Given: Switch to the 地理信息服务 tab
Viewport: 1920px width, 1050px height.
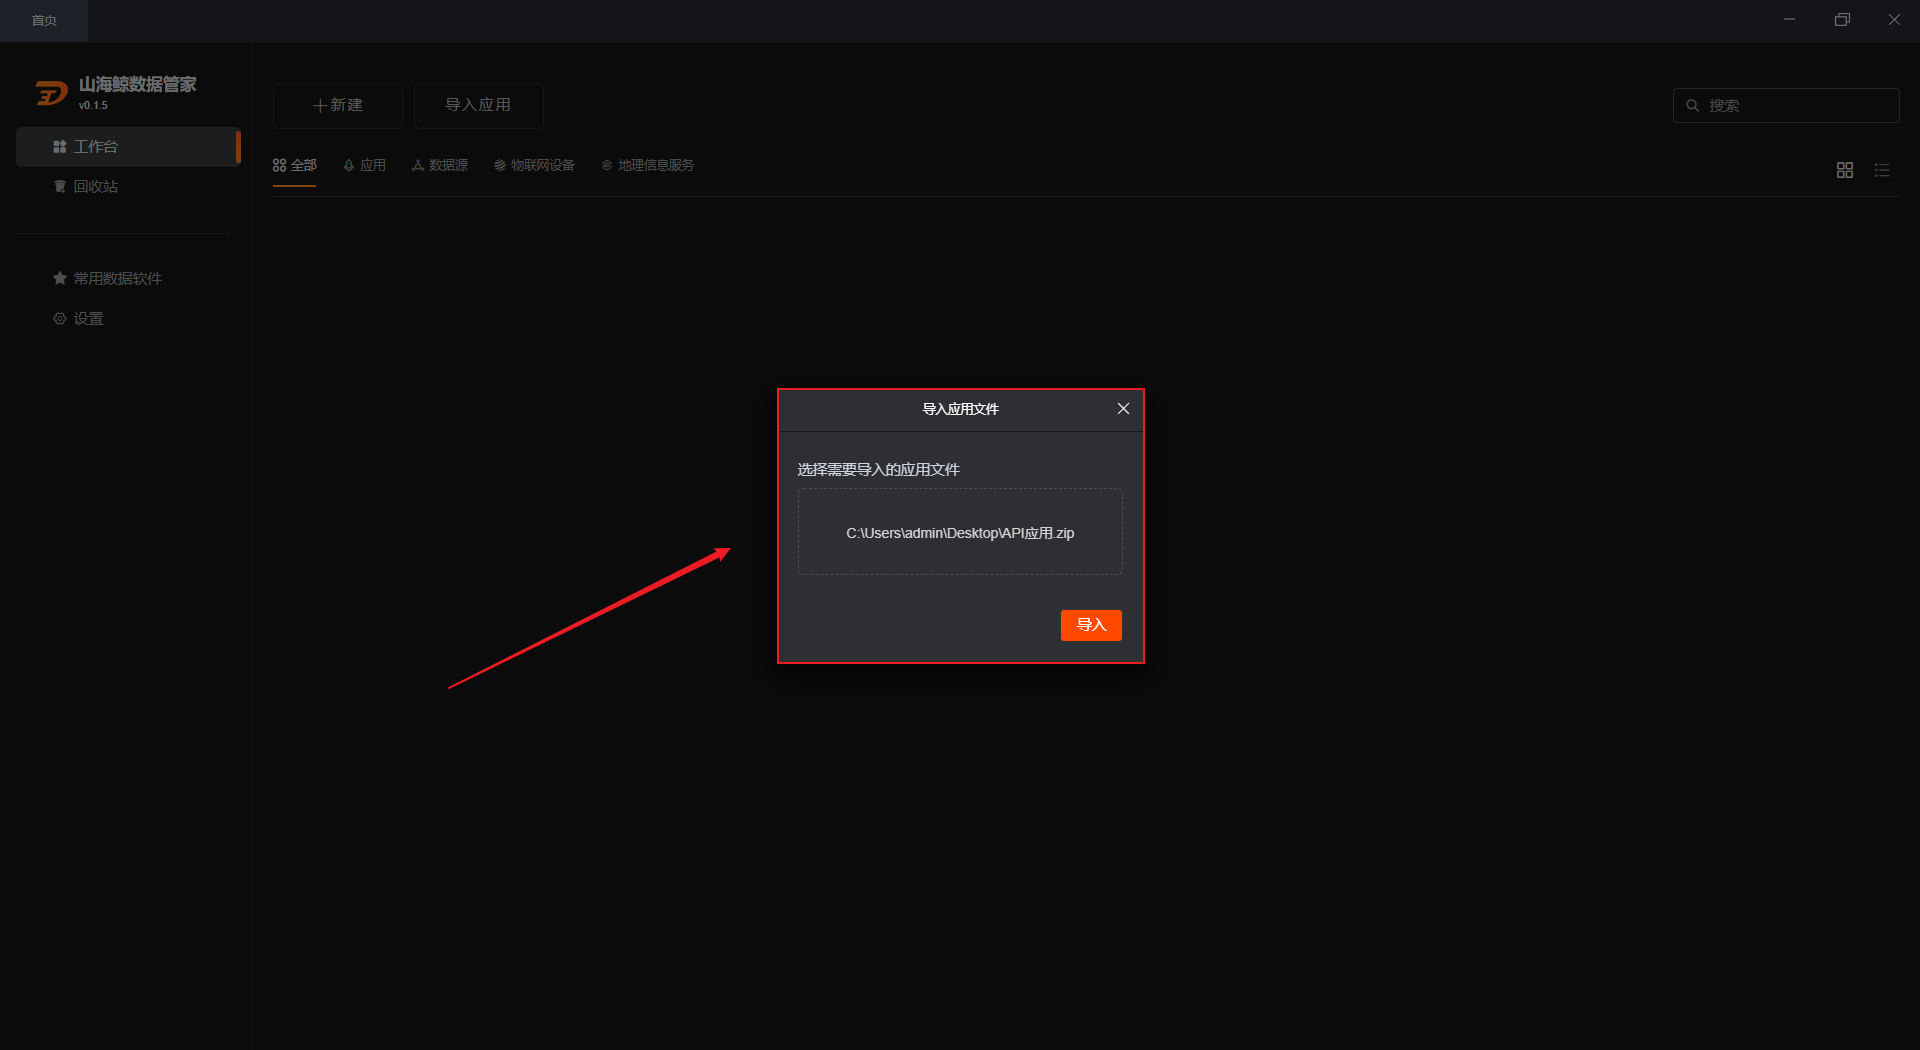Looking at the screenshot, I should (648, 165).
